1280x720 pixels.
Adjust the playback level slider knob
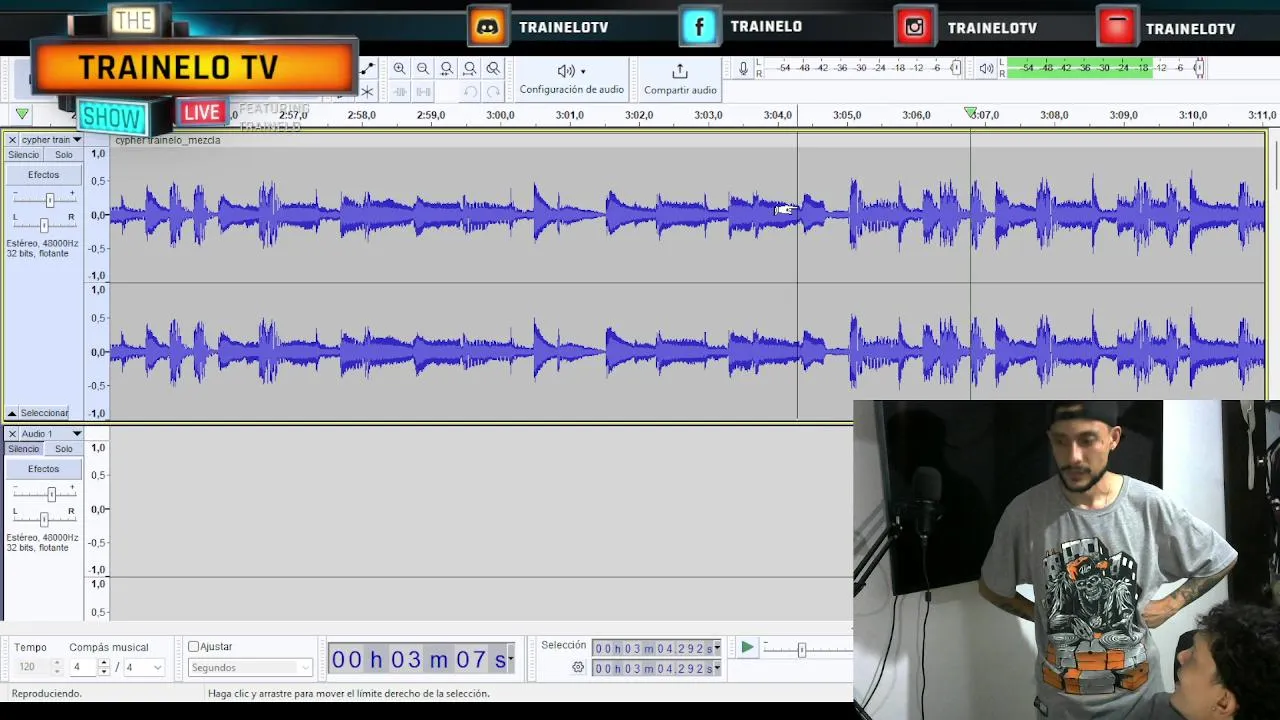1199,68
